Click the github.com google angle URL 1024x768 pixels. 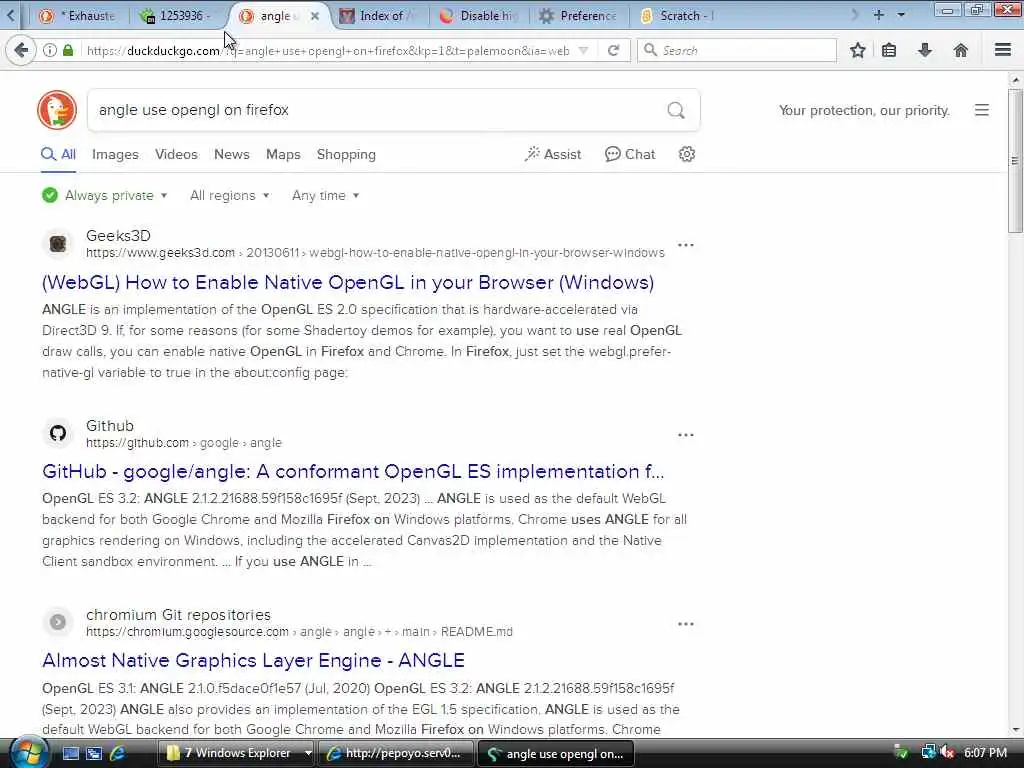pyautogui.click(x=184, y=443)
